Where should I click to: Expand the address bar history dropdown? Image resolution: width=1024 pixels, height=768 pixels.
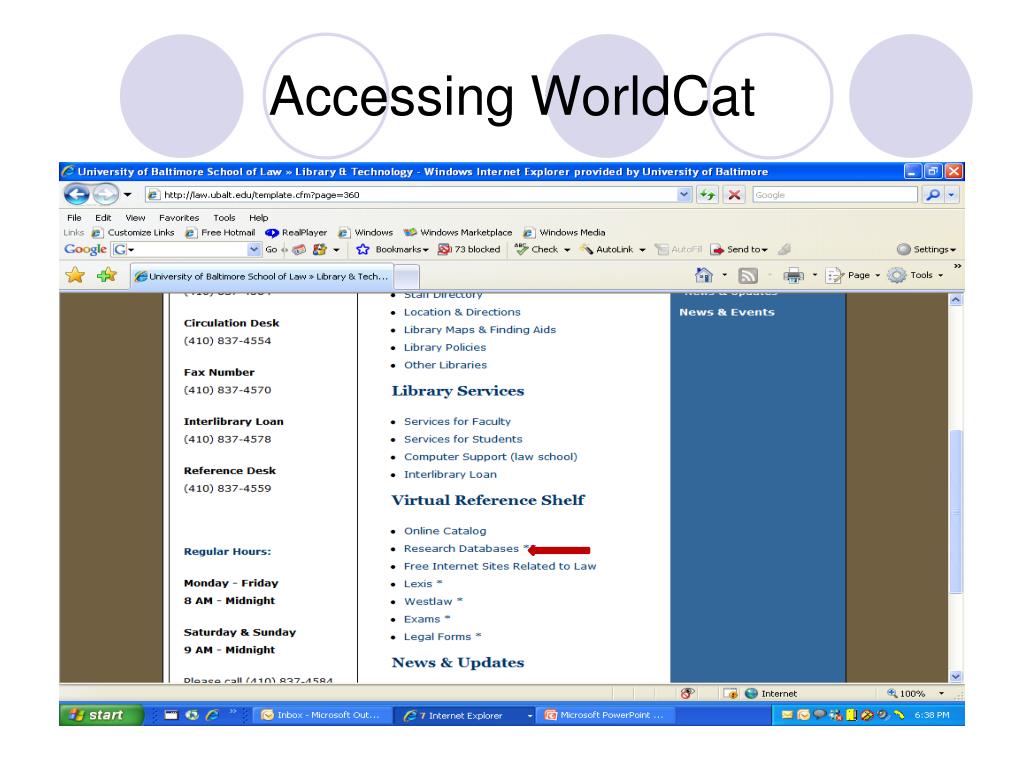tap(684, 195)
